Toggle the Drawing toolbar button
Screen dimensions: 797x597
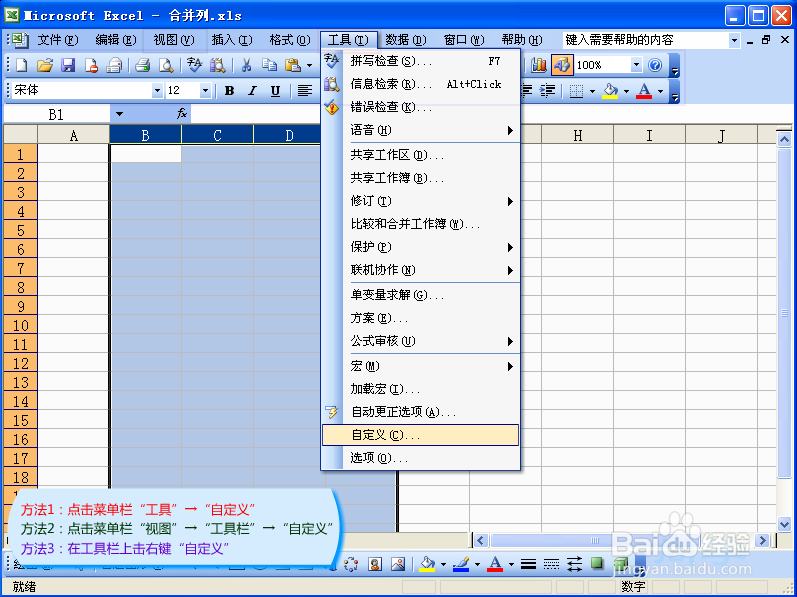[562, 65]
